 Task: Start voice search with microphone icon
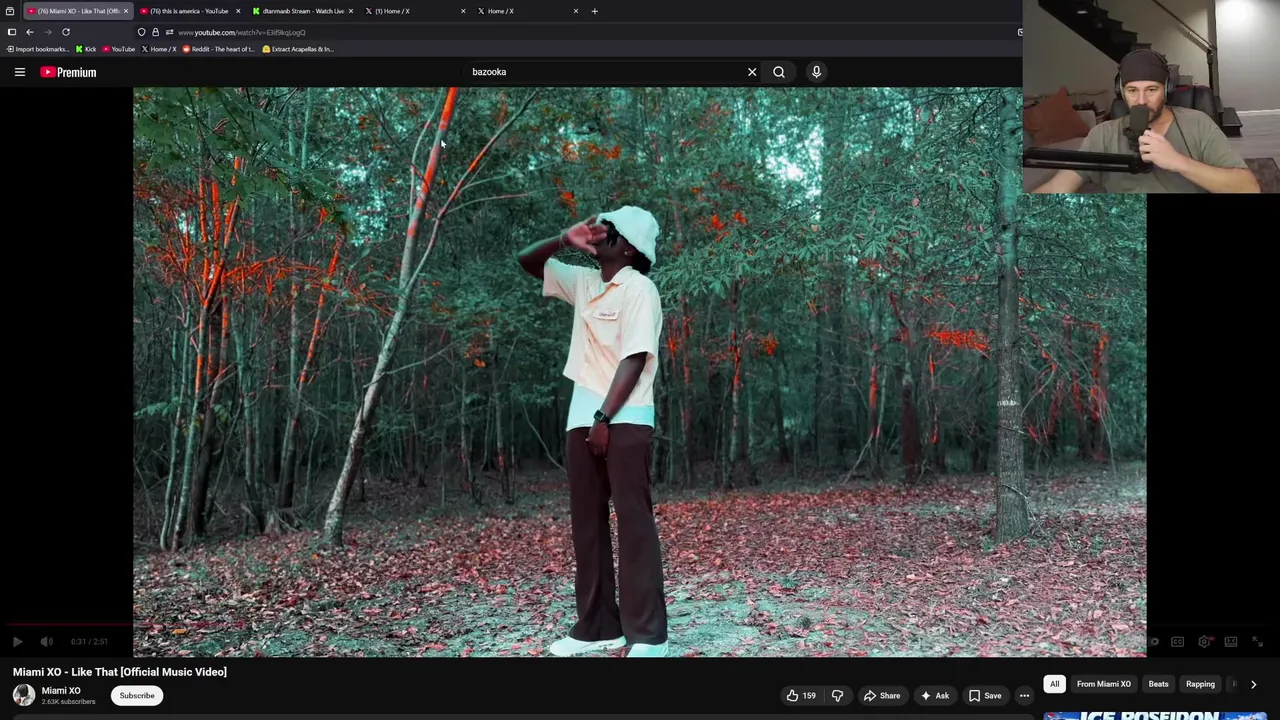816,72
